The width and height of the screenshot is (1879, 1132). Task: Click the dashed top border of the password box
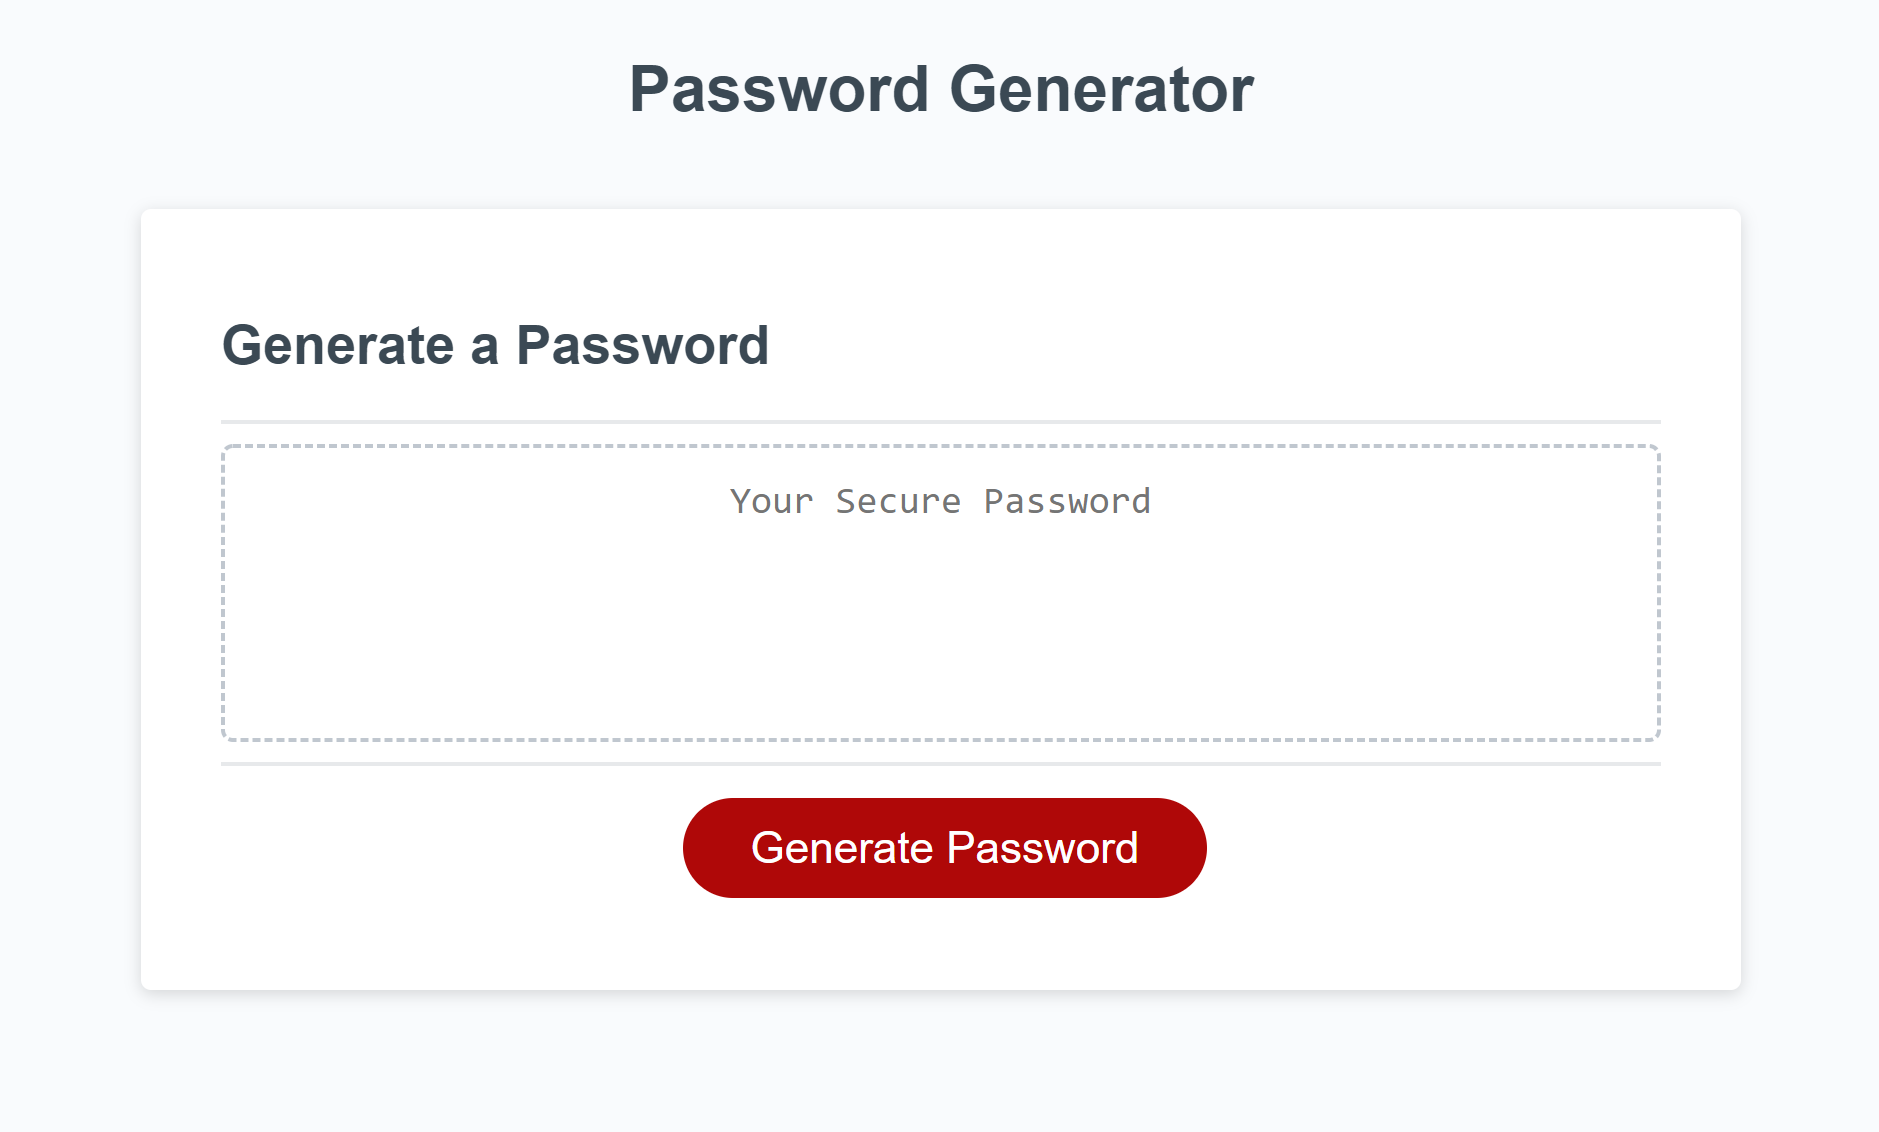(940, 447)
